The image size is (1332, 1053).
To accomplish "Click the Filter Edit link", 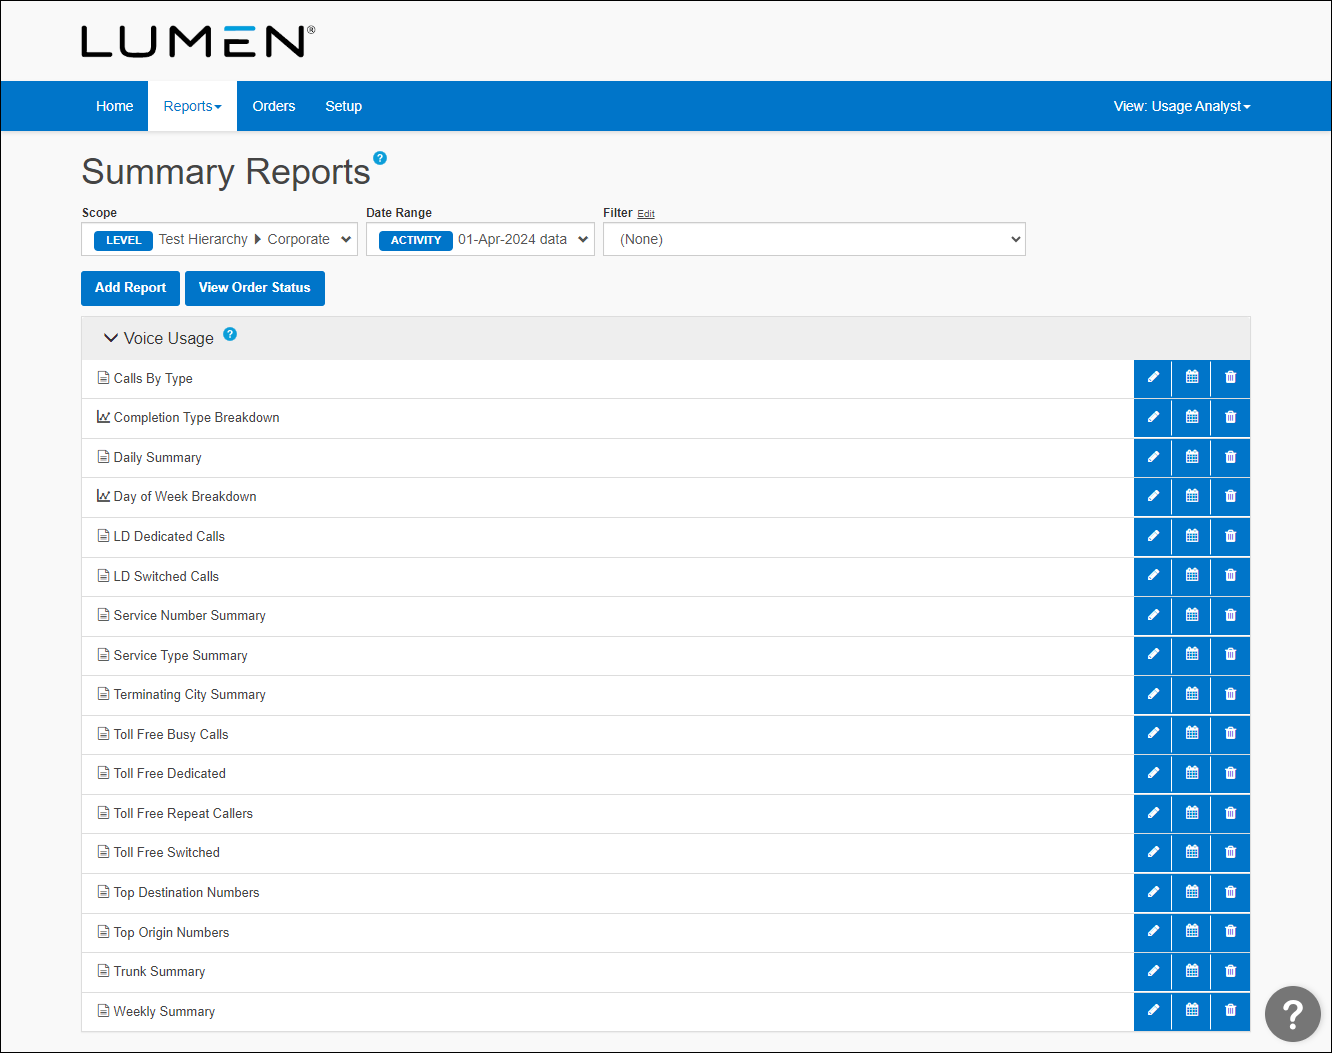I will tap(646, 214).
